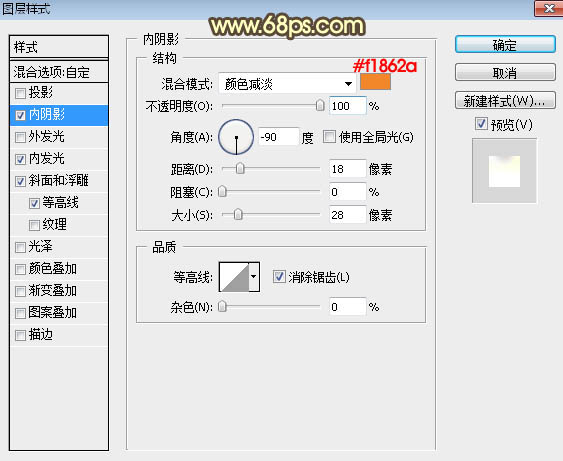Enable the 外发光 outer glow checkbox
Viewport: 563px width, 461px height.
20,137
